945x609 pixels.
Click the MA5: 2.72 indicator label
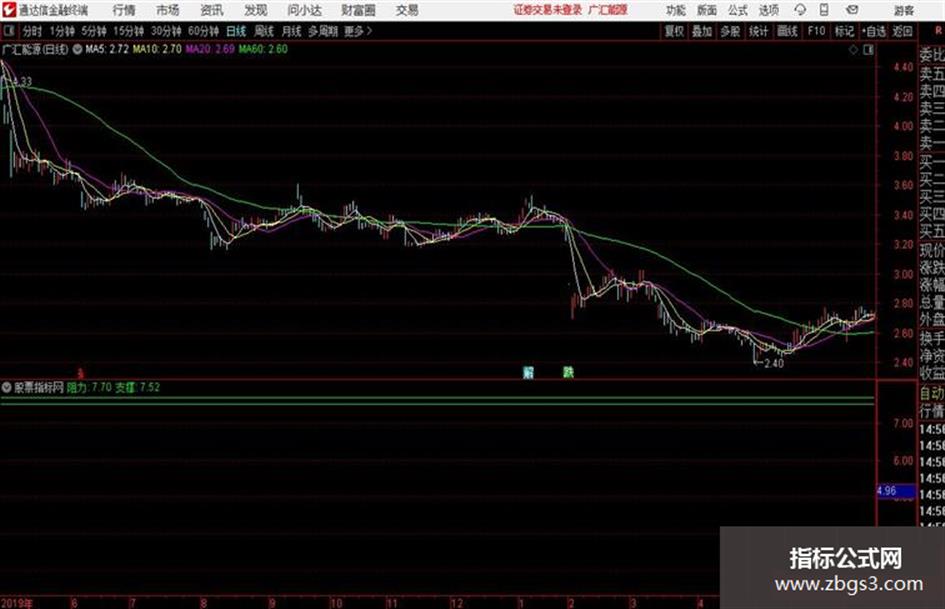click(x=107, y=49)
